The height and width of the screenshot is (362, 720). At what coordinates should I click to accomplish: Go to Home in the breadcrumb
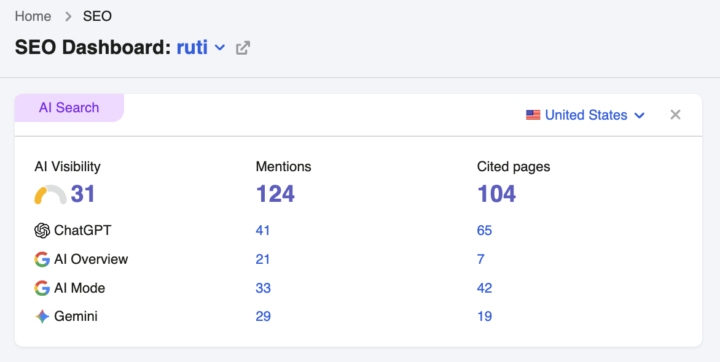(33, 17)
